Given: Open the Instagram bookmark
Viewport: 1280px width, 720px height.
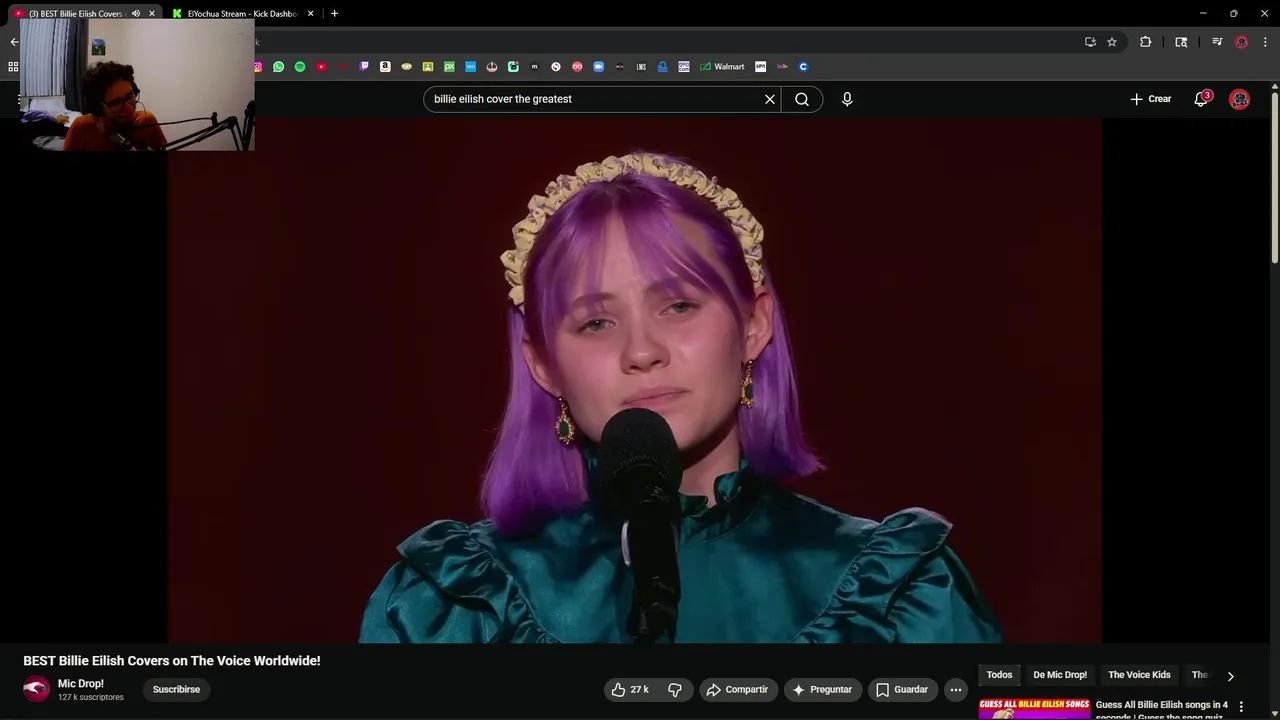Looking at the screenshot, I should (x=257, y=67).
